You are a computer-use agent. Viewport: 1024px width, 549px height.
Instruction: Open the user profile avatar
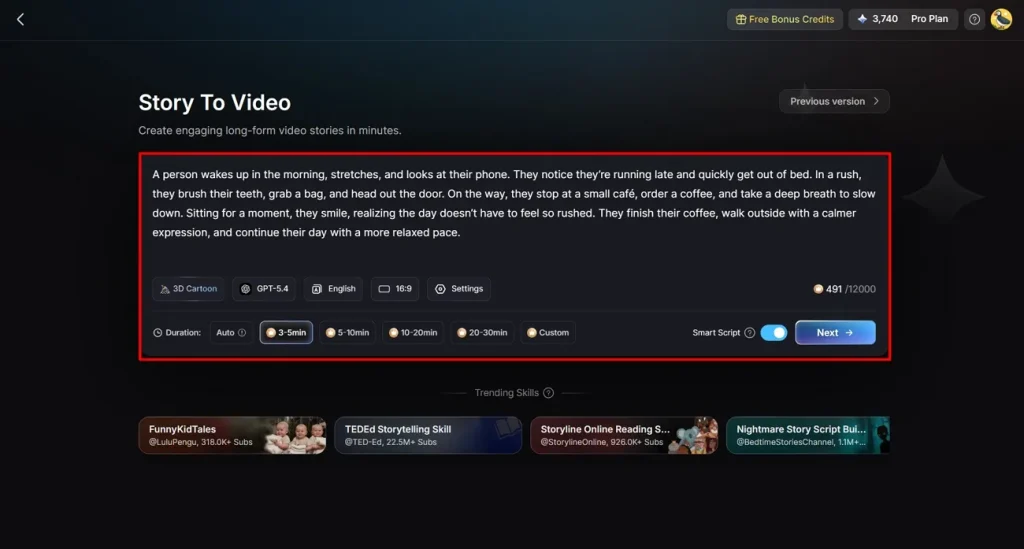pyautogui.click(x=1001, y=19)
